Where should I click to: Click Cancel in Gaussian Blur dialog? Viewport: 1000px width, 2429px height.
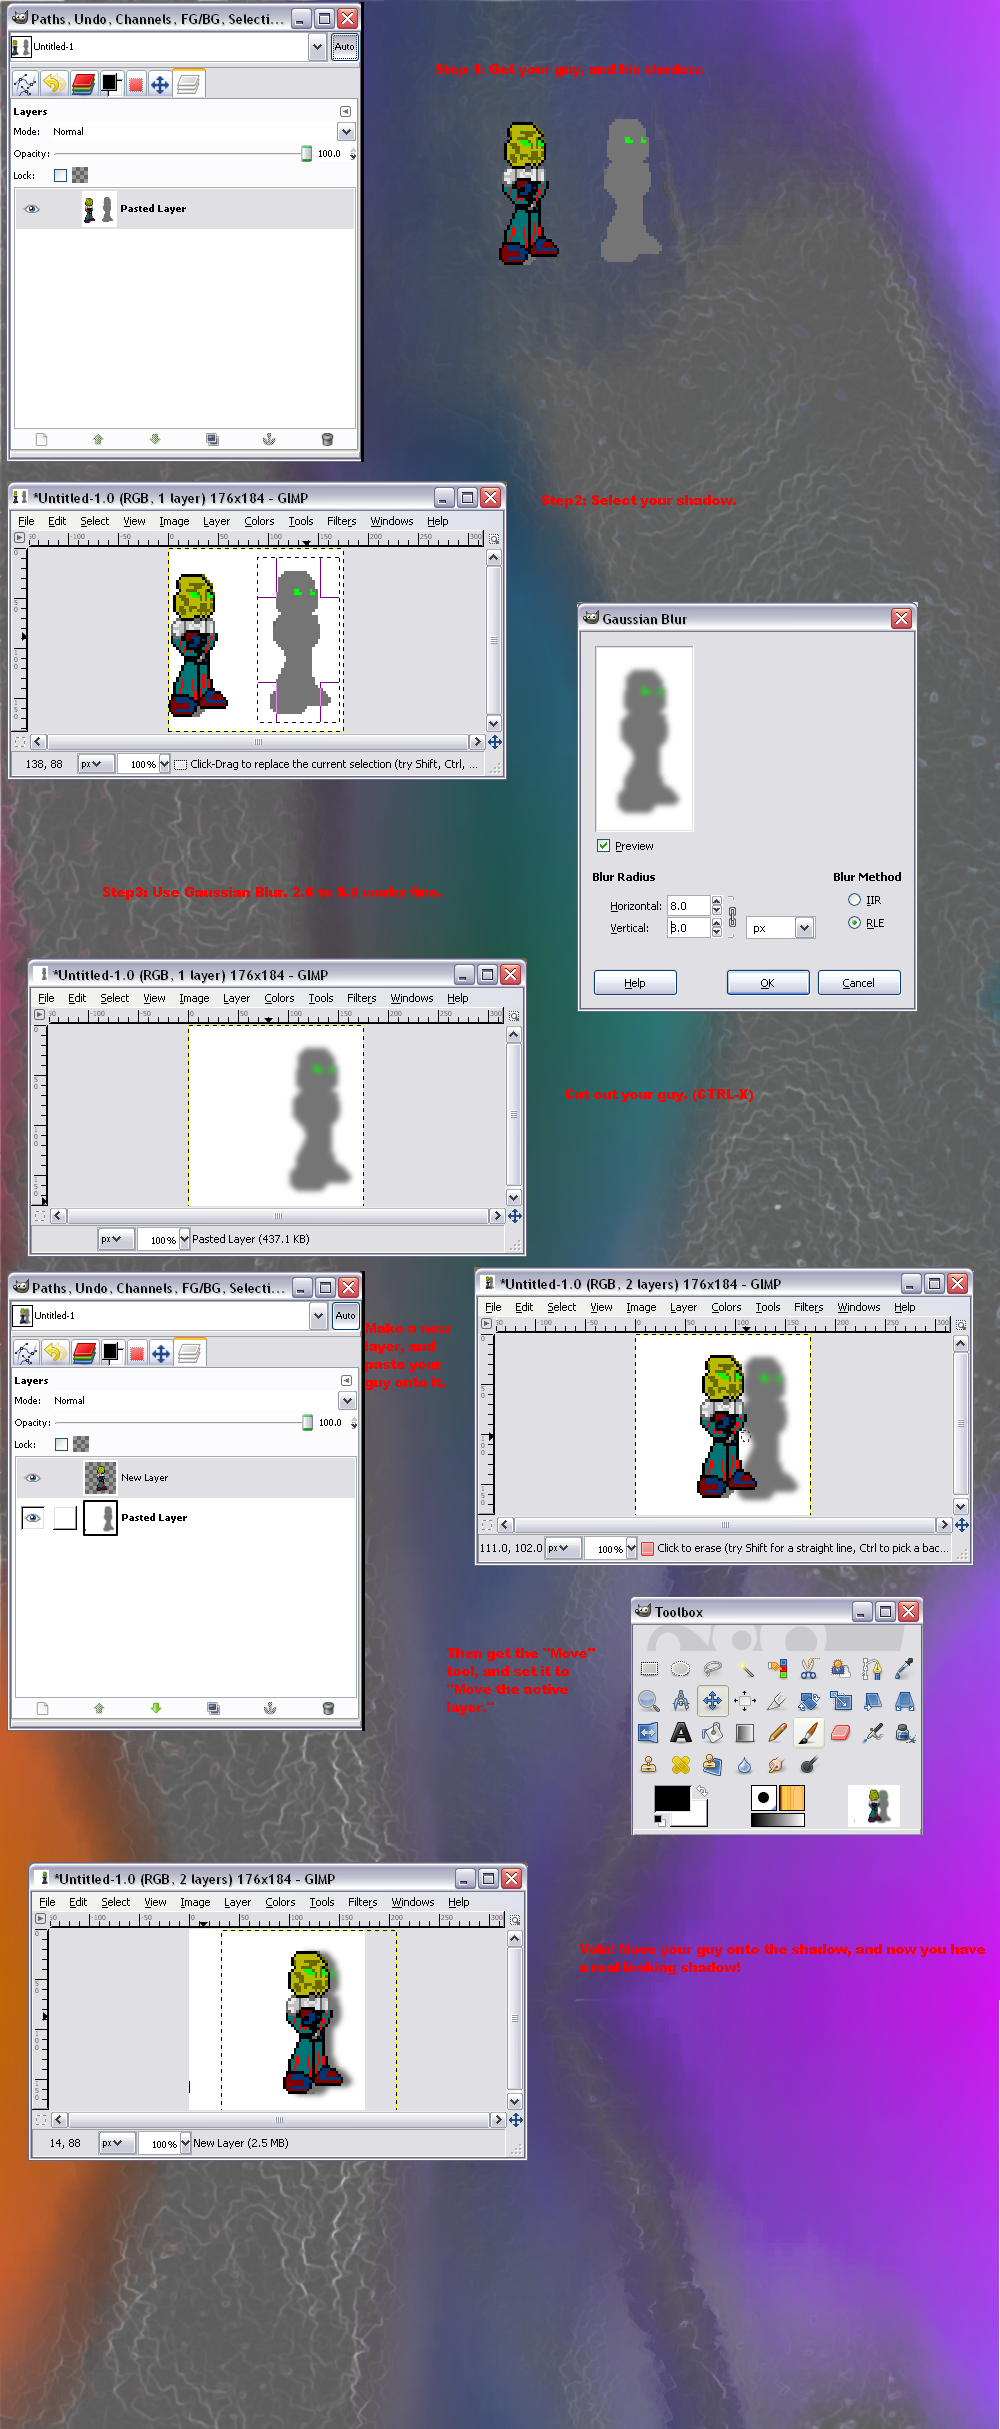(x=859, y=983)
